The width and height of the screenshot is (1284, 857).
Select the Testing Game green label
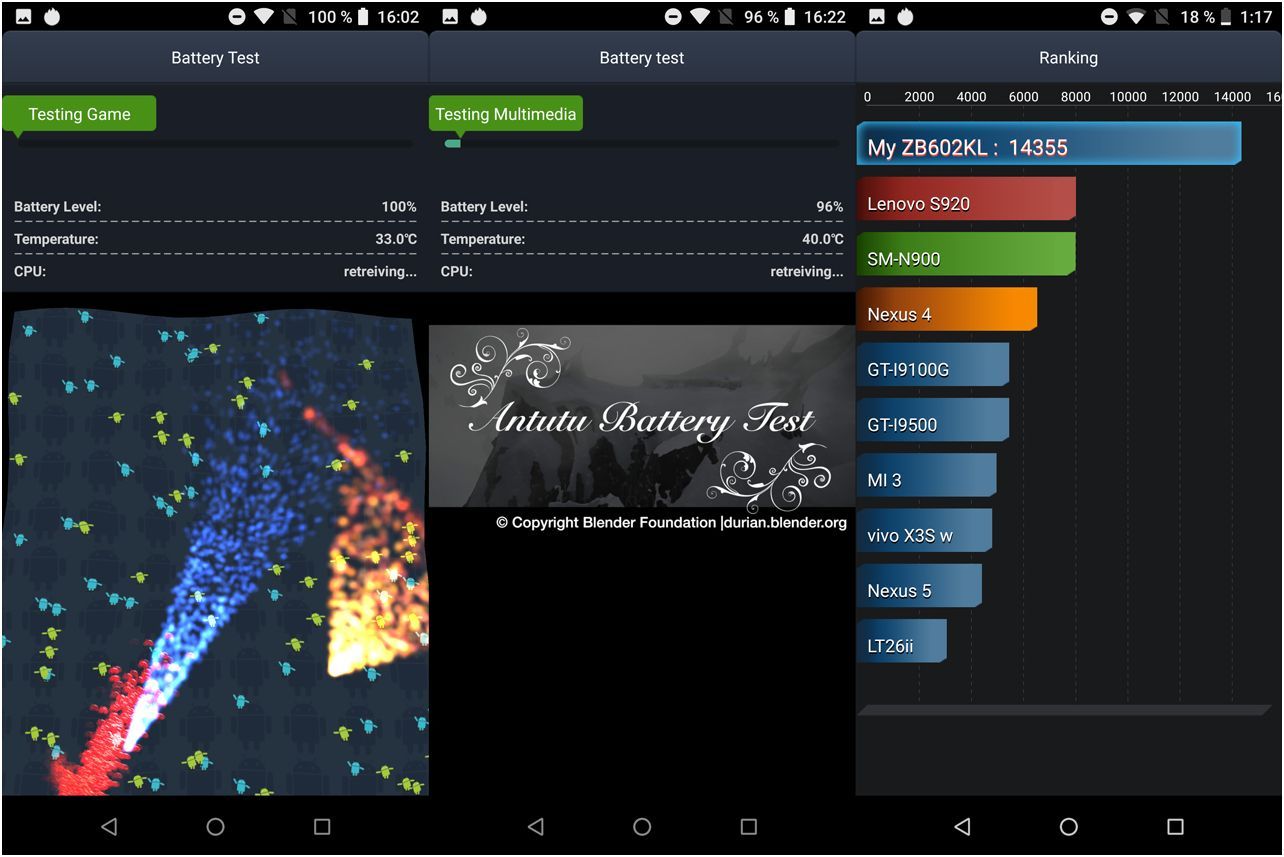point(79,114)
